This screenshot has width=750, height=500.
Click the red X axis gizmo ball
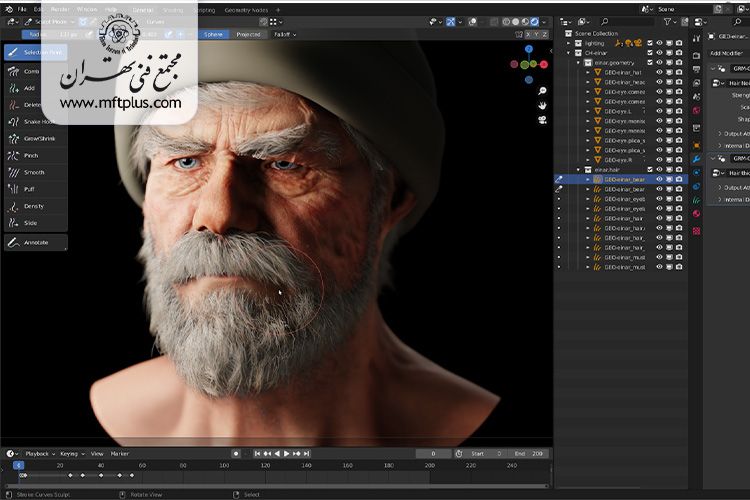coord(543,64)
